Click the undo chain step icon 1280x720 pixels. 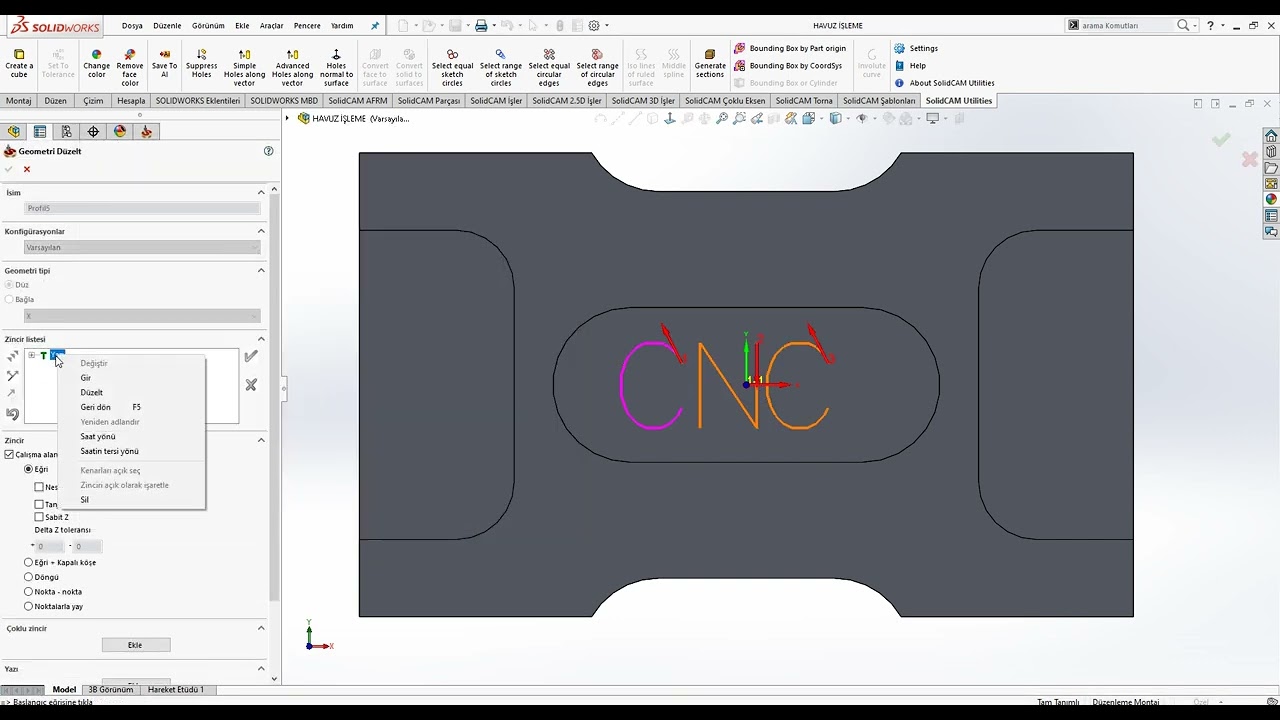[12, 414]
